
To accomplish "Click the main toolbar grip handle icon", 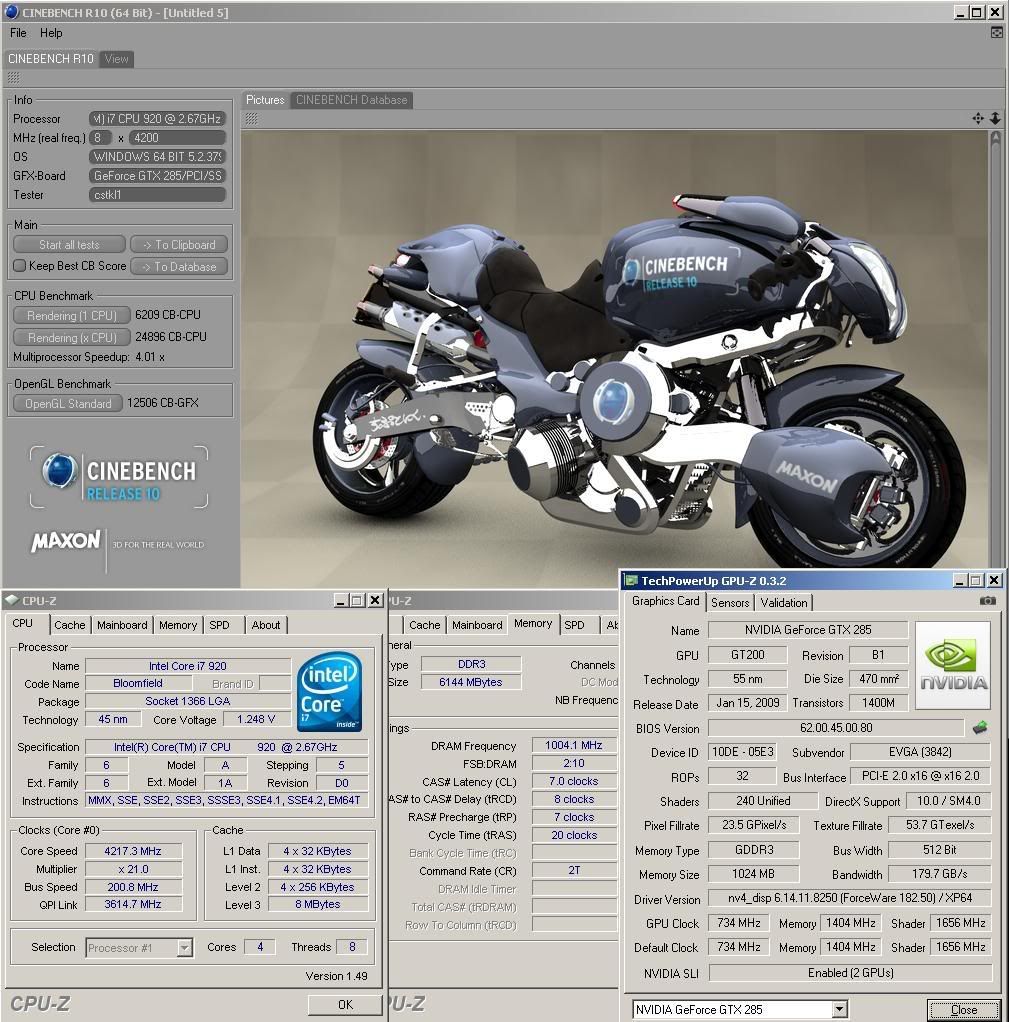I will [x=13, y=78].
